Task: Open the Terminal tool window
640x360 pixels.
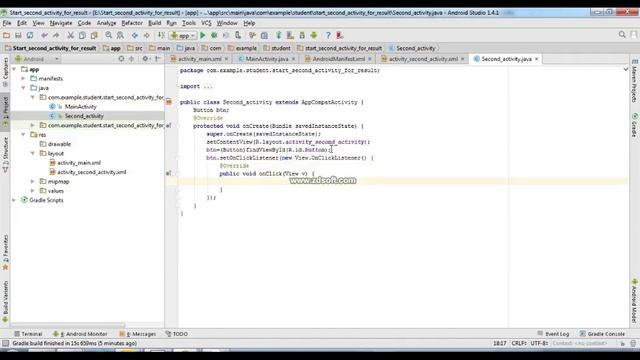Action: tap(28, 334)
